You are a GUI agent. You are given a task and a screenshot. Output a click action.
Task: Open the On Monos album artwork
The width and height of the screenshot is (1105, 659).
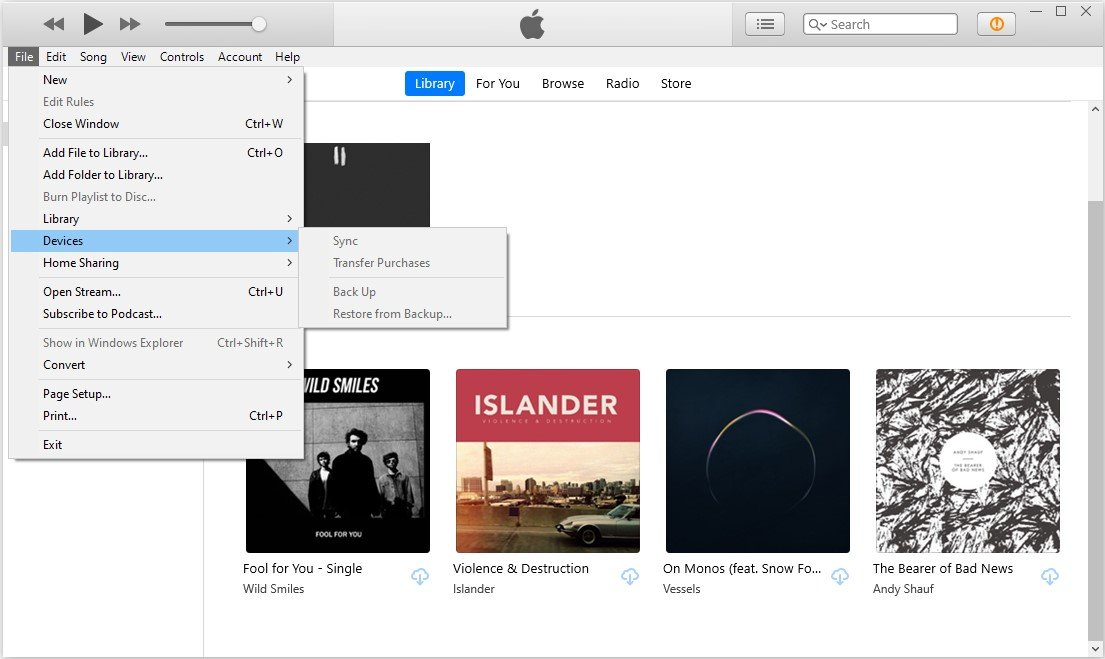(x=758, y=461)
